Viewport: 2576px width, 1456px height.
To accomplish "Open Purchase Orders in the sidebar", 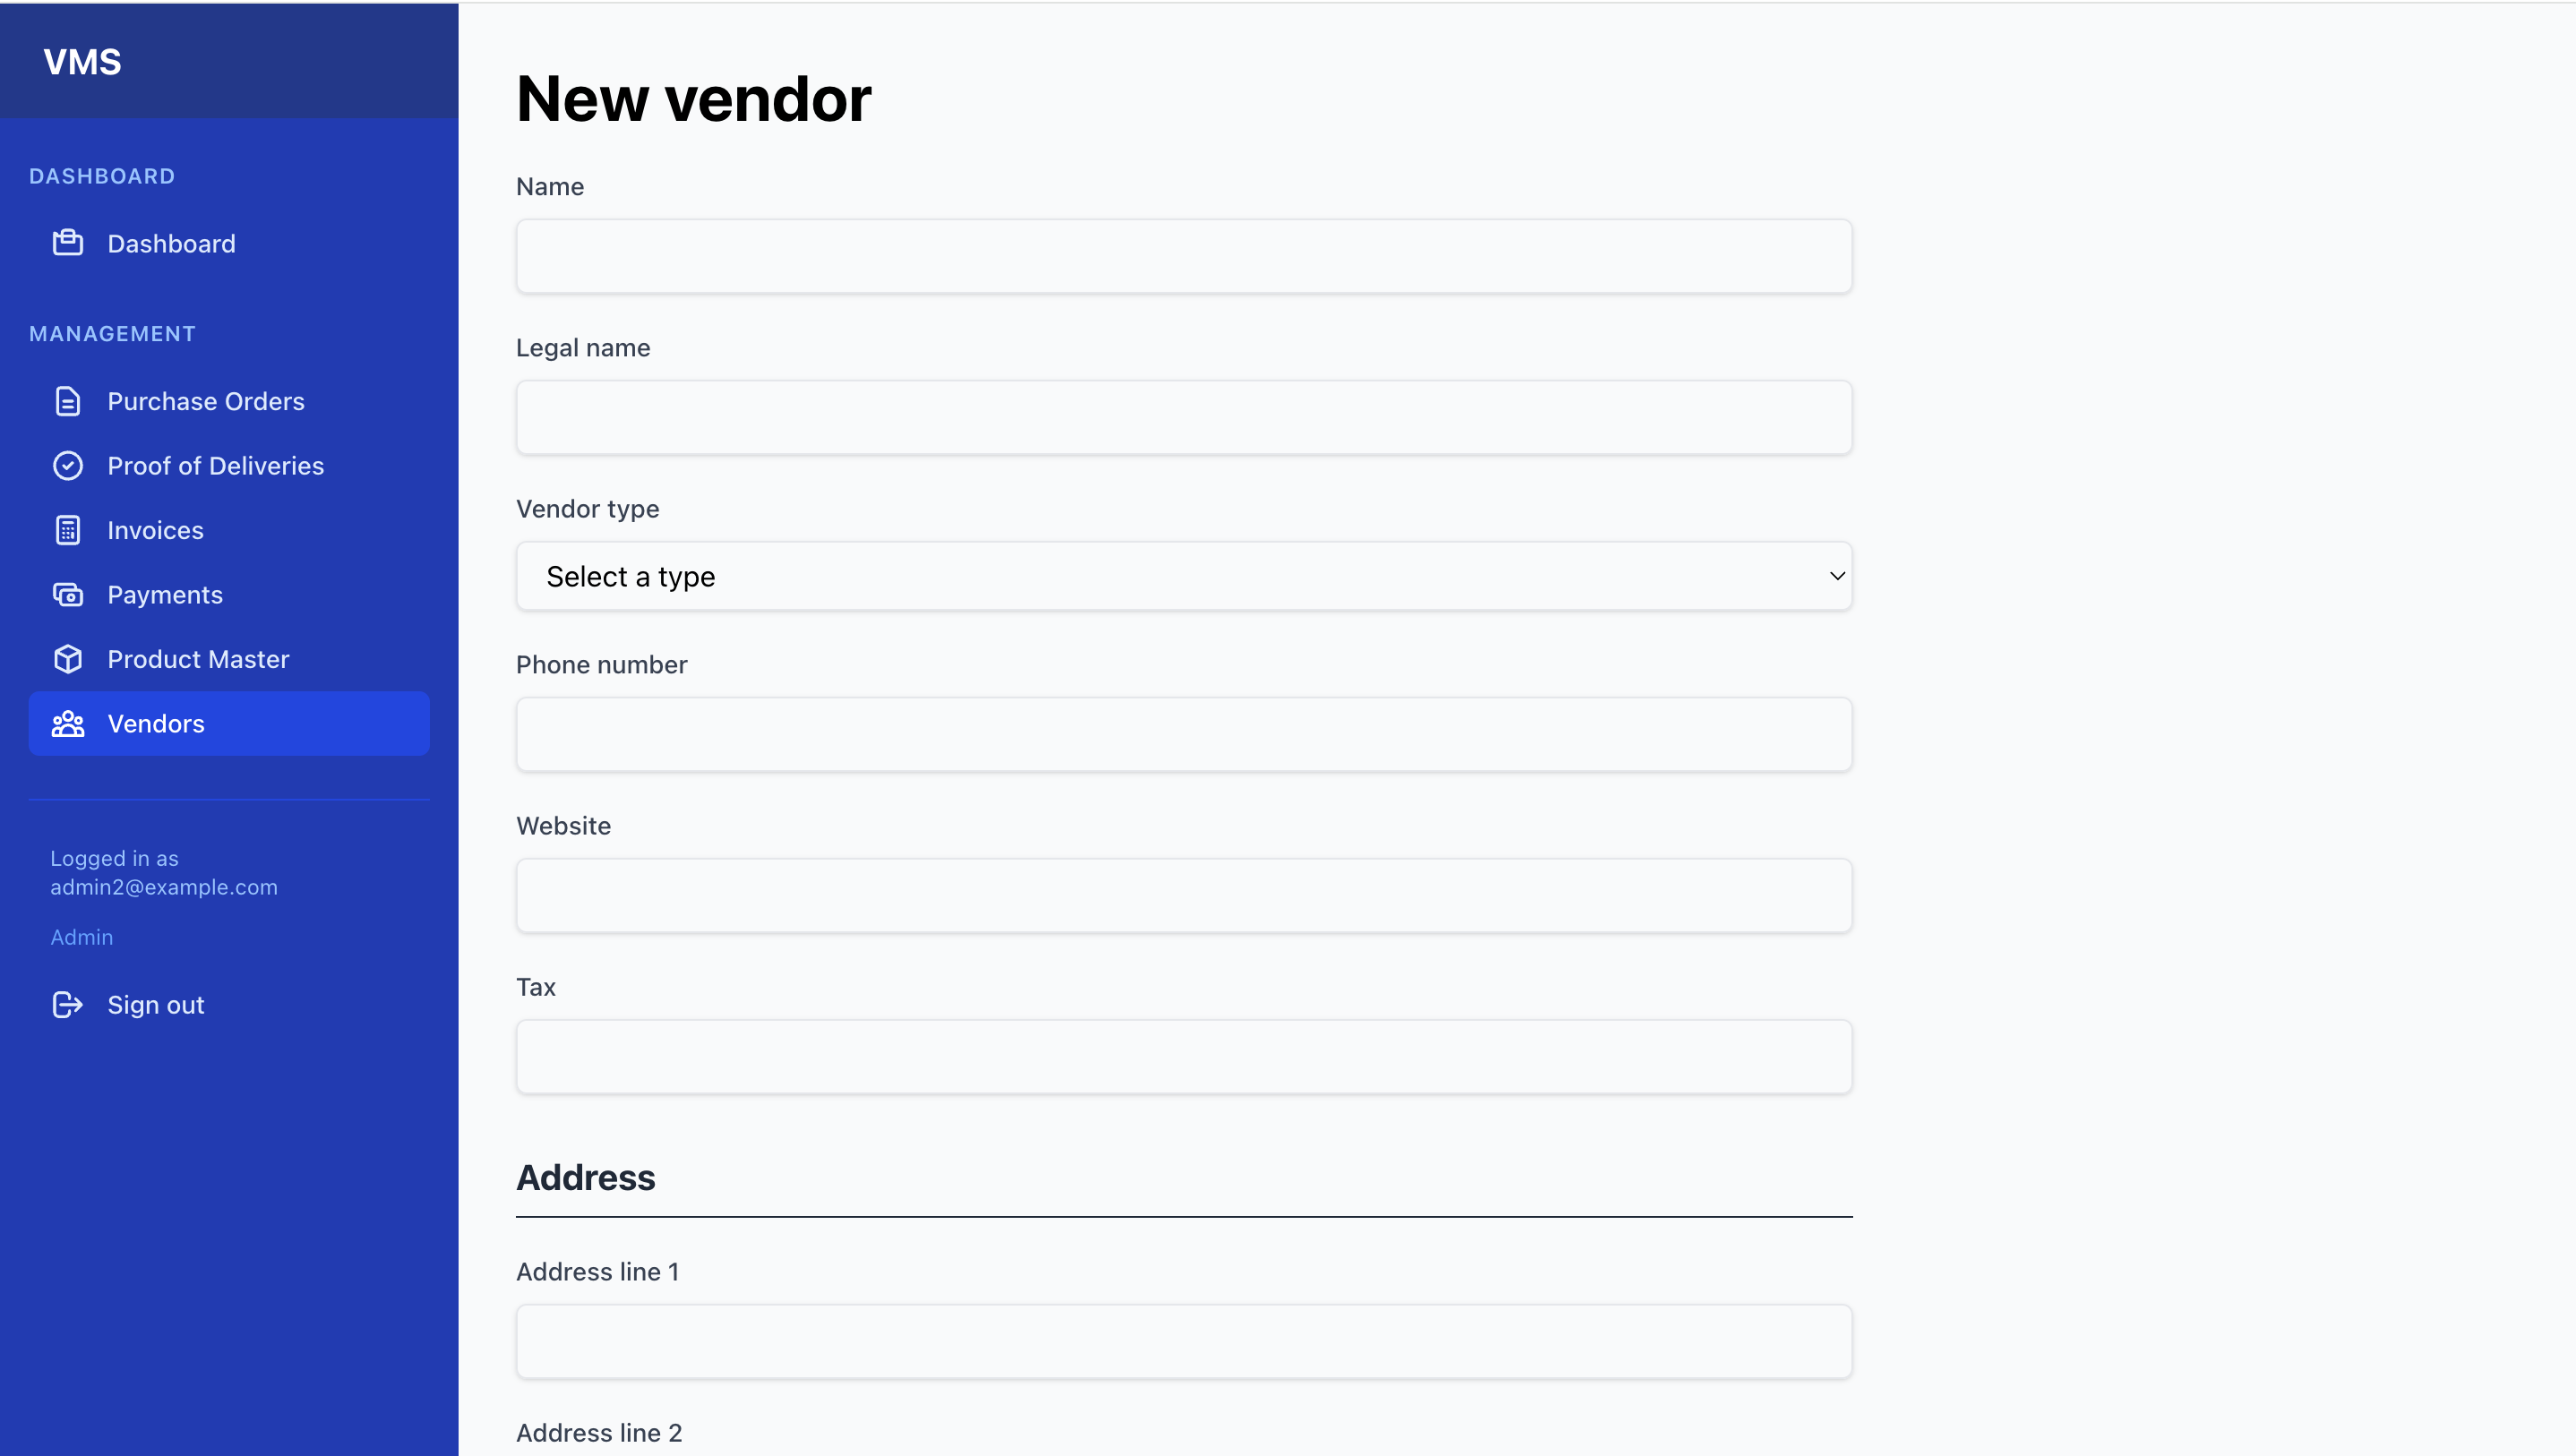I will coord(206,401).
